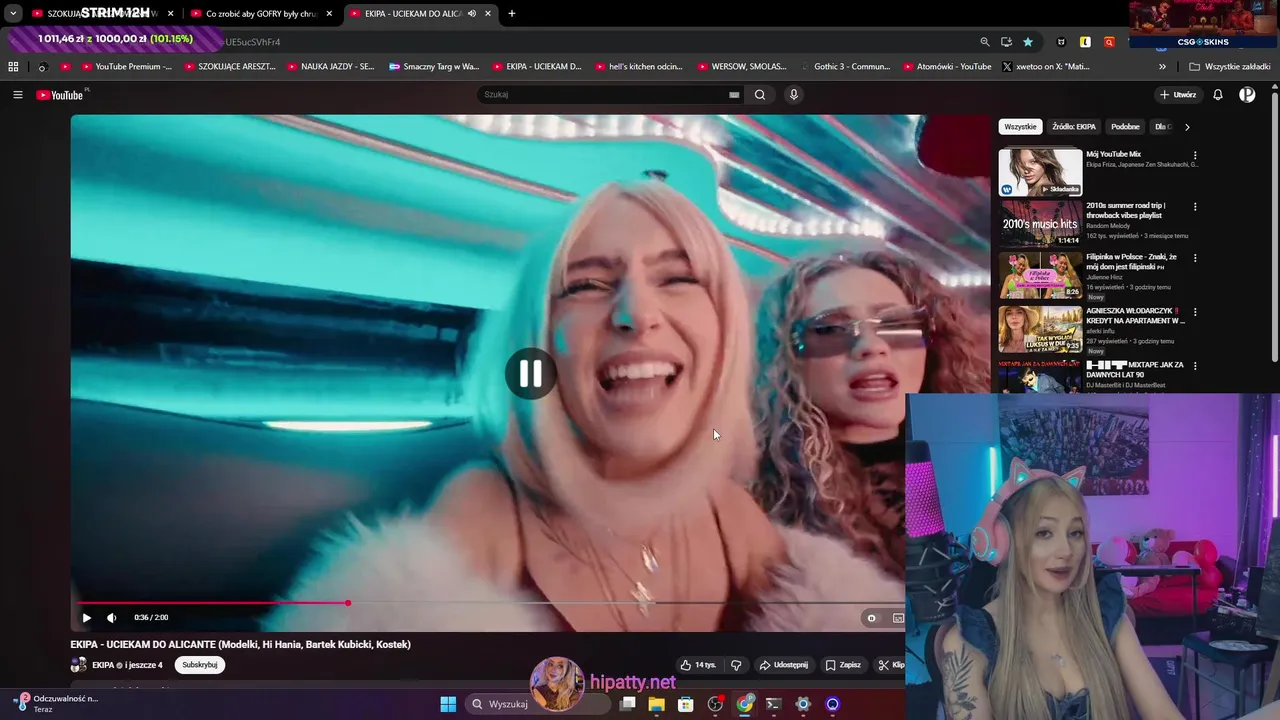This screenshot has height=720, width=1280.
Task: Open the EKIPA channel avatar
Action: pyautogui.click(x=78, y=665)
